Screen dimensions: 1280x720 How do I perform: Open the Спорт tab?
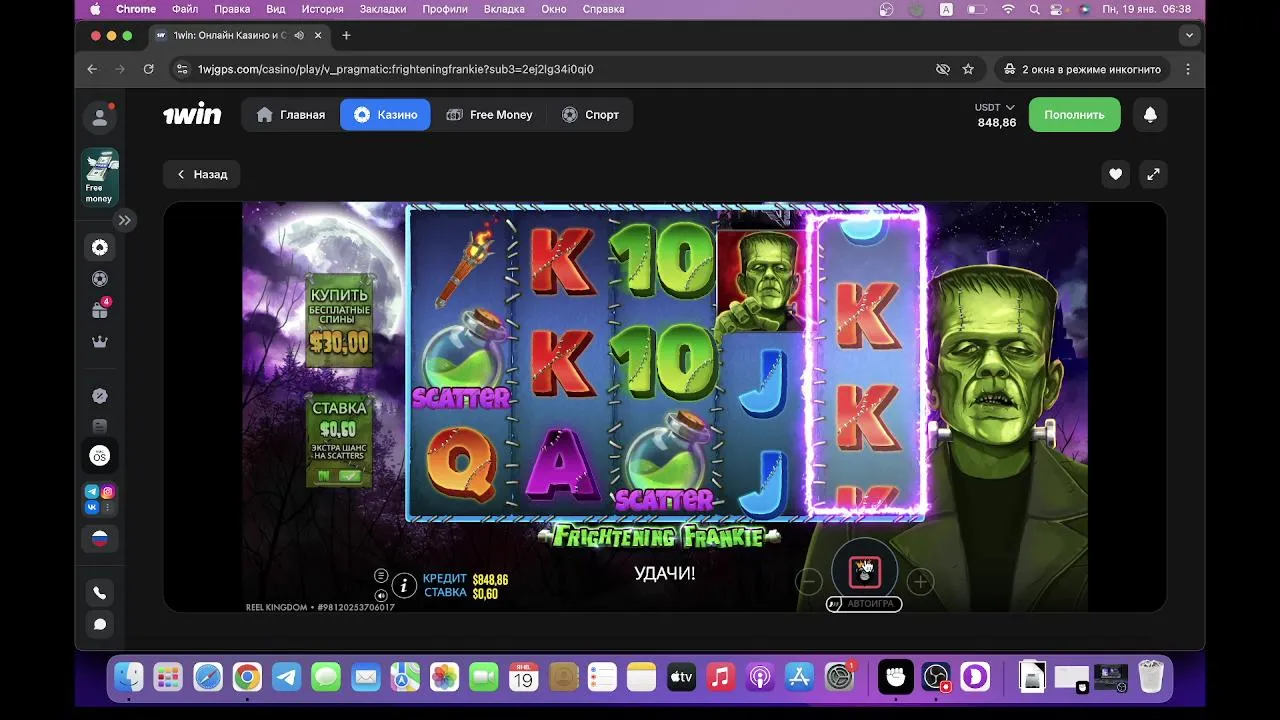point(590,115)
